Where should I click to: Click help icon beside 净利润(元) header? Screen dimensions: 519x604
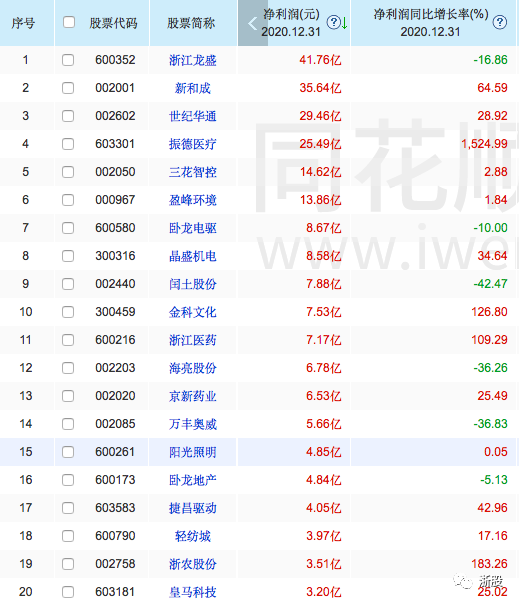click(333, 22)
